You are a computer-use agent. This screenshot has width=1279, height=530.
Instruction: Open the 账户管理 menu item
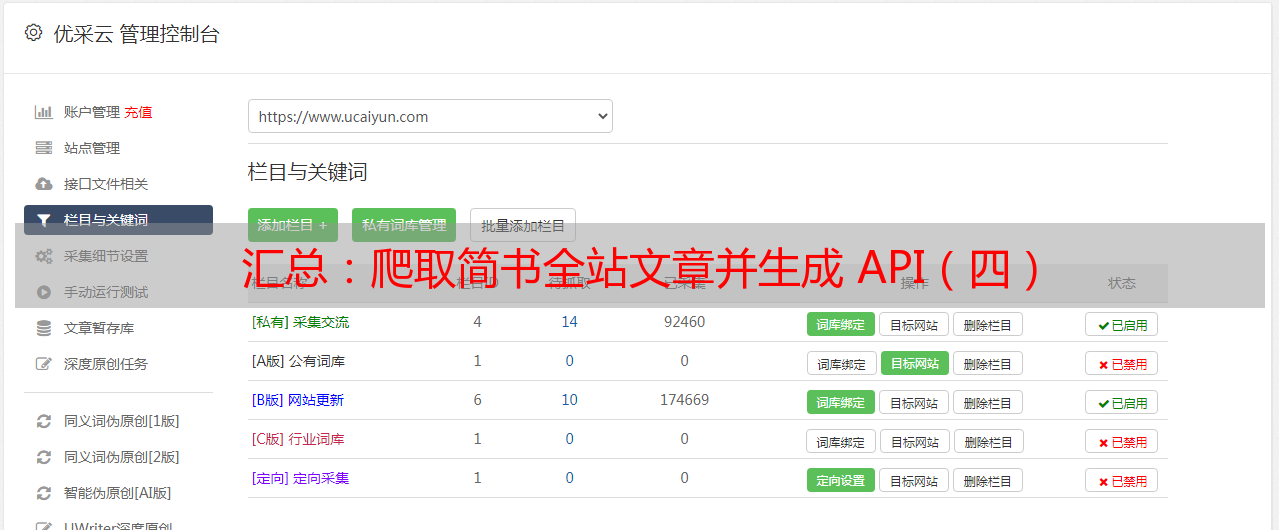[92, 112]
